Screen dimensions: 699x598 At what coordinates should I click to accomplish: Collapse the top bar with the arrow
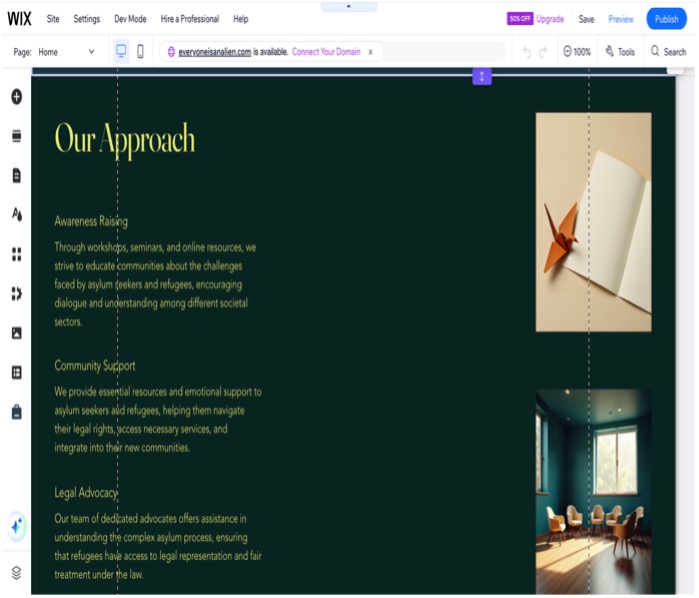(348, 6)
